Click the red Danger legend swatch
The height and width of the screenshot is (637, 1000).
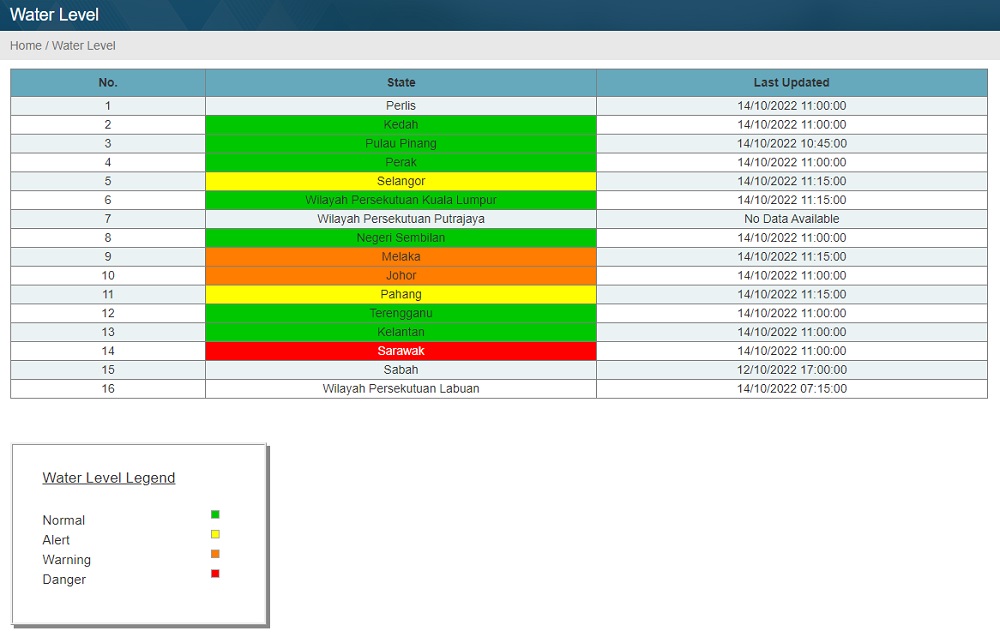[x=215, y=574]
